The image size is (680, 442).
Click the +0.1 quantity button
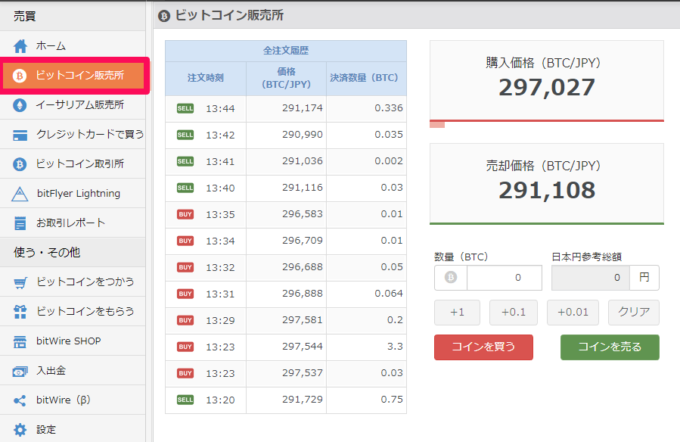tap(513, 312)
